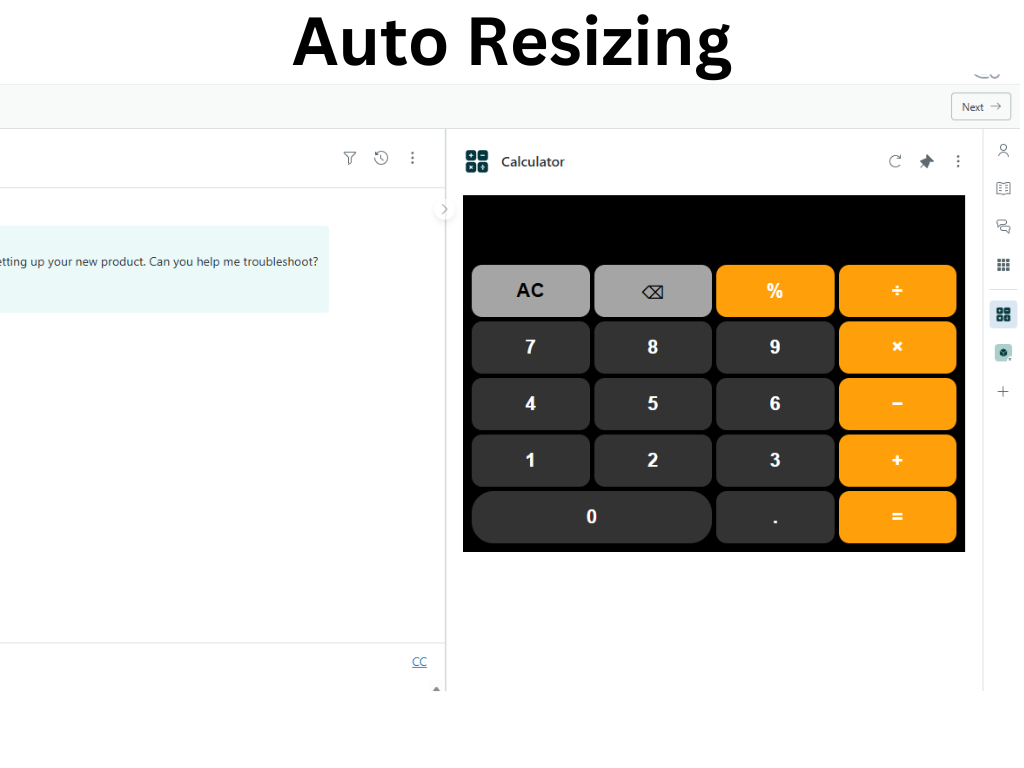Open the conversation history icon
Screen dimensions: 1024x768
pos(381,158)
